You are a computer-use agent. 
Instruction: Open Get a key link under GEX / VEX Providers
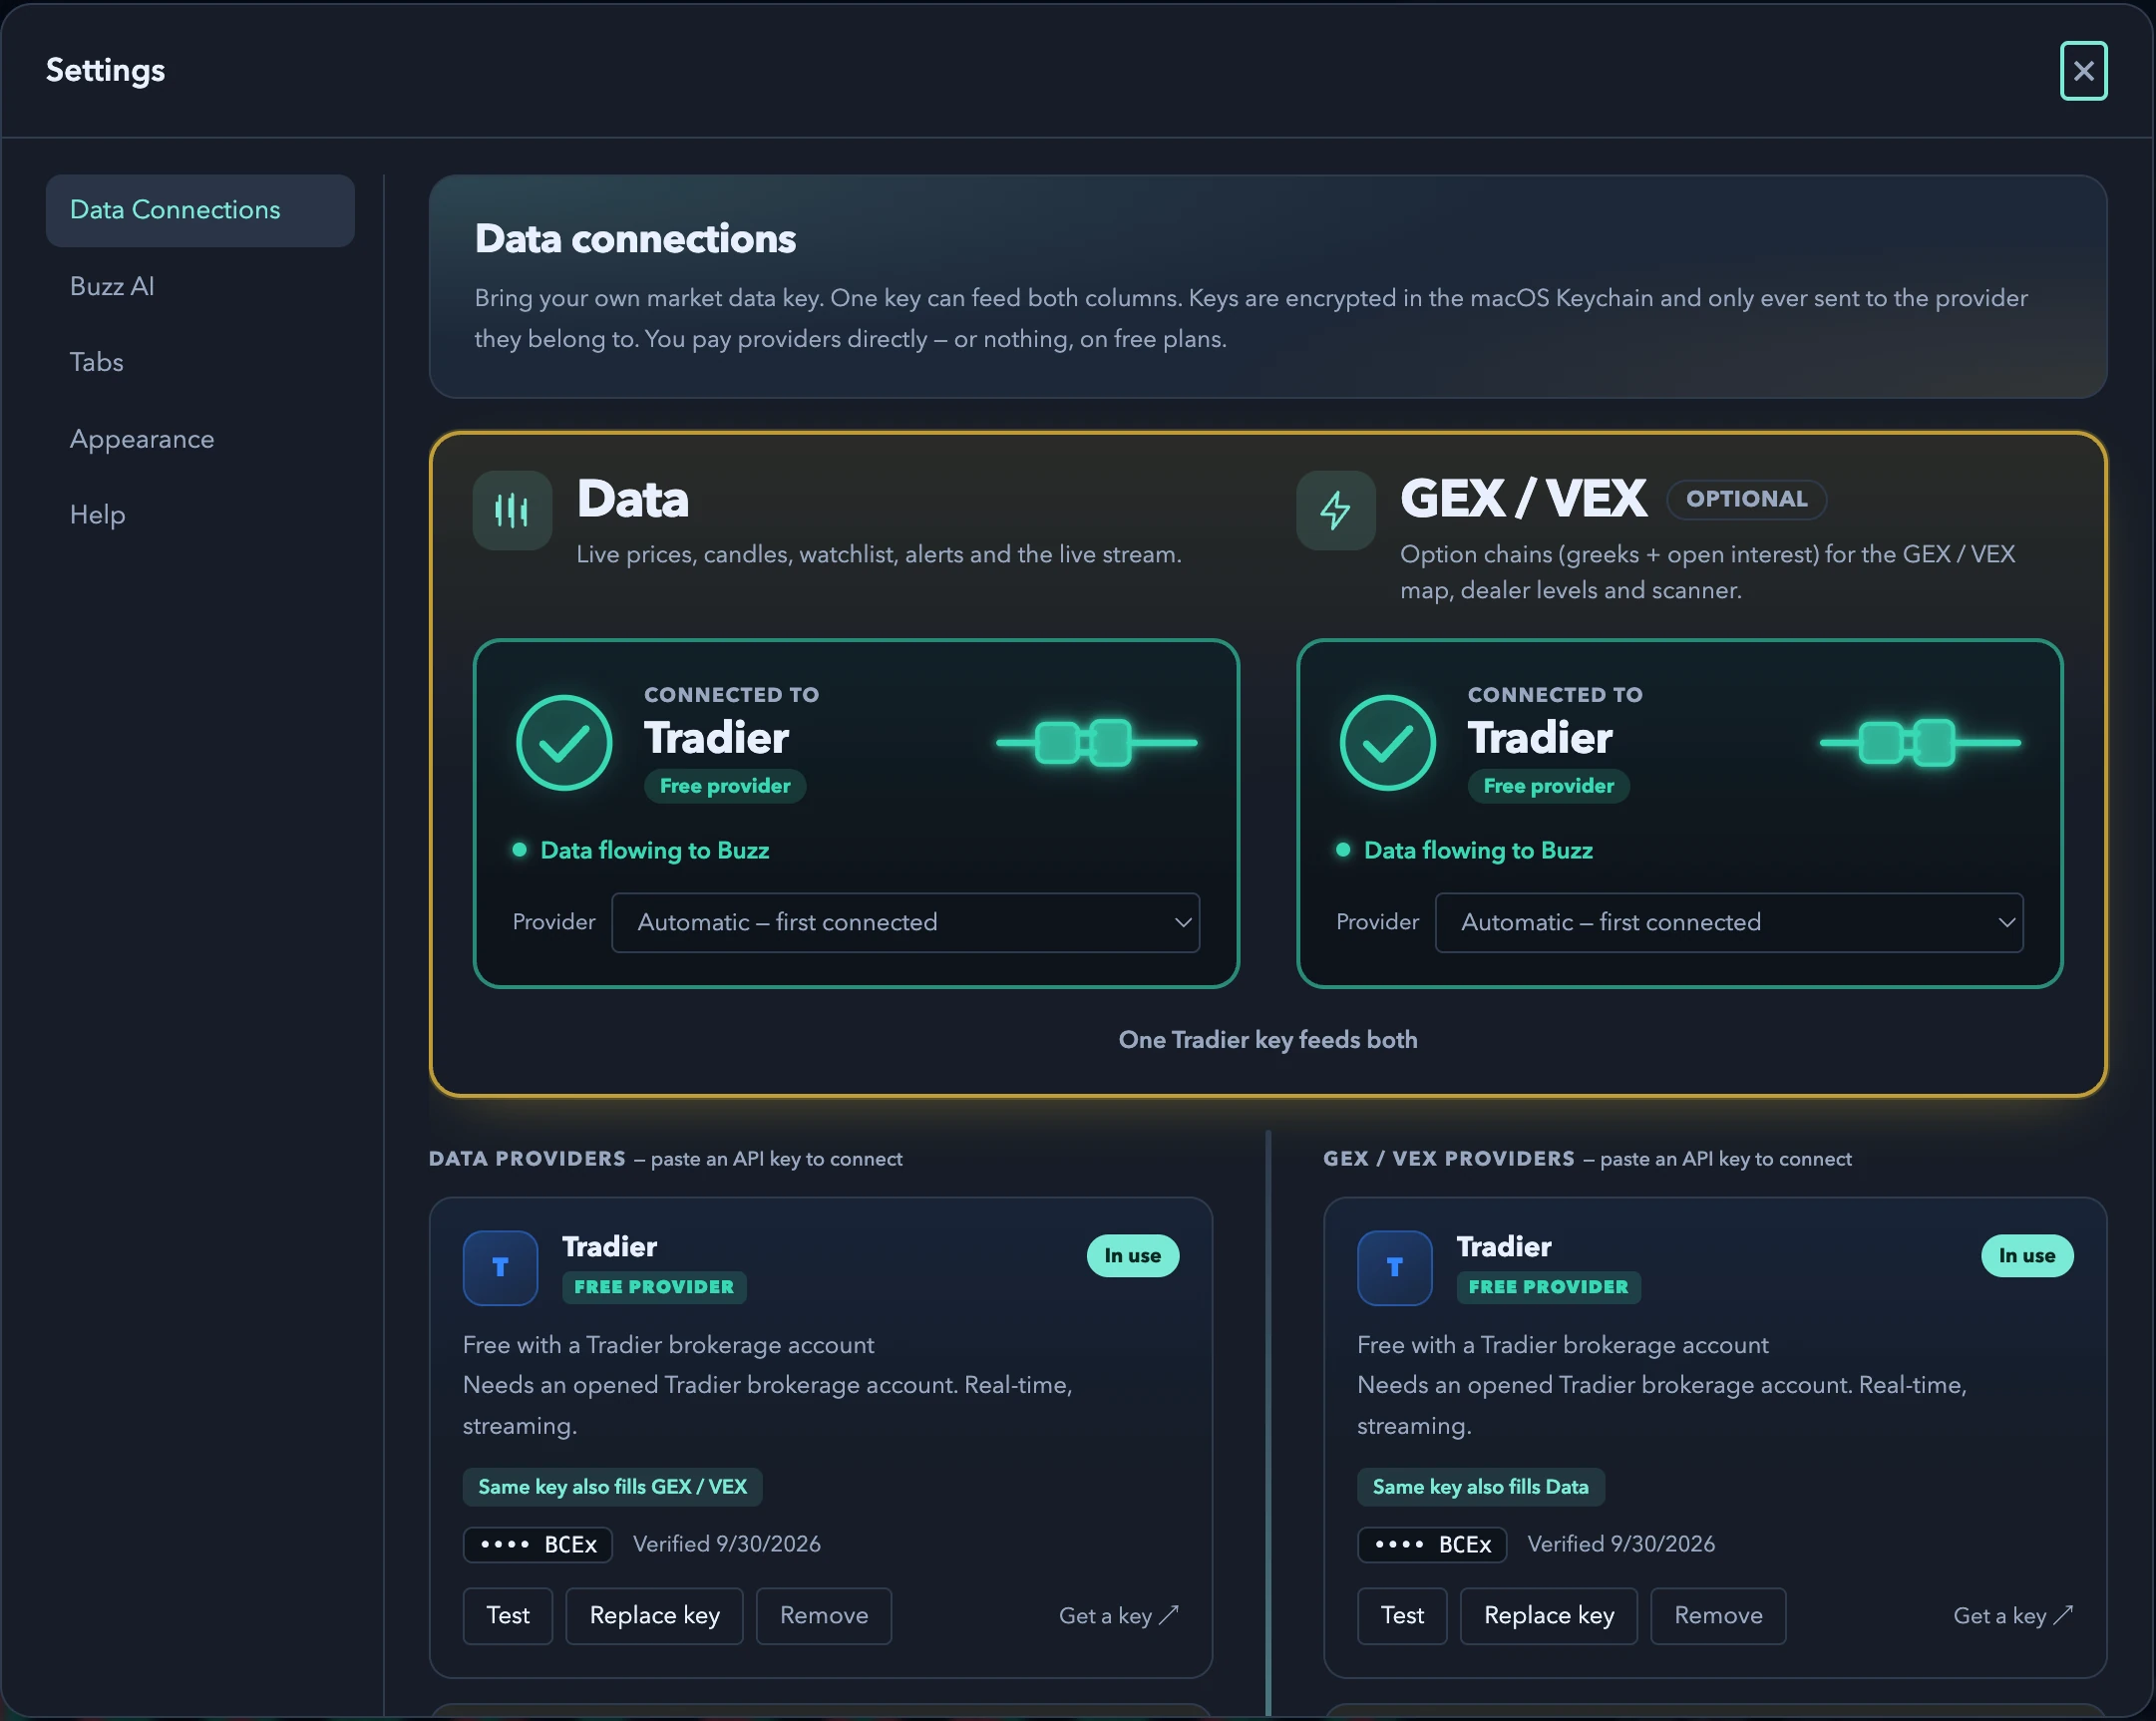(x=2013, y=1616)
